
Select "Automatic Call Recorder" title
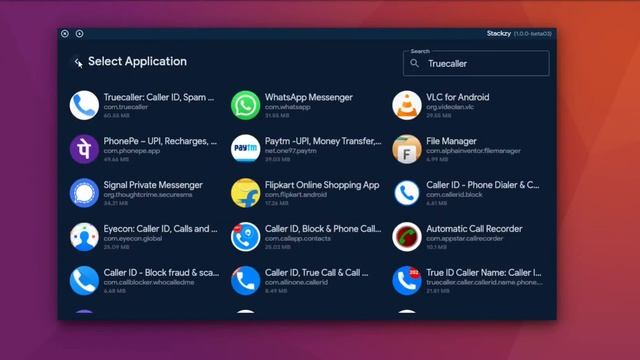pyautogui.click(x=474, y=229)
